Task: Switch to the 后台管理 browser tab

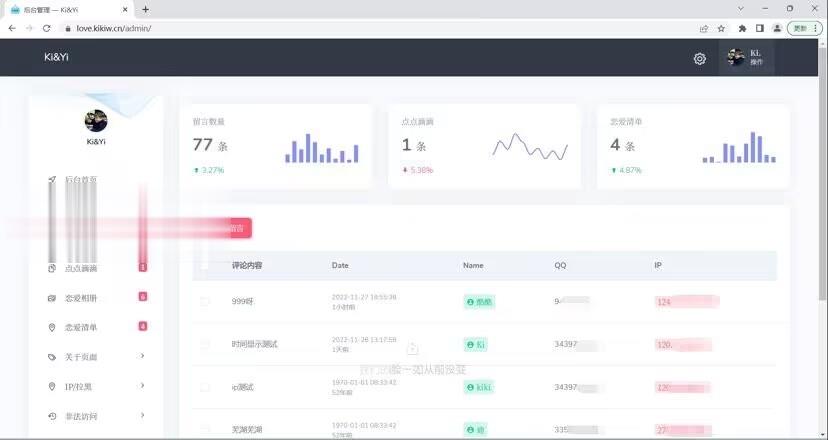Action: tap(70, 9)
